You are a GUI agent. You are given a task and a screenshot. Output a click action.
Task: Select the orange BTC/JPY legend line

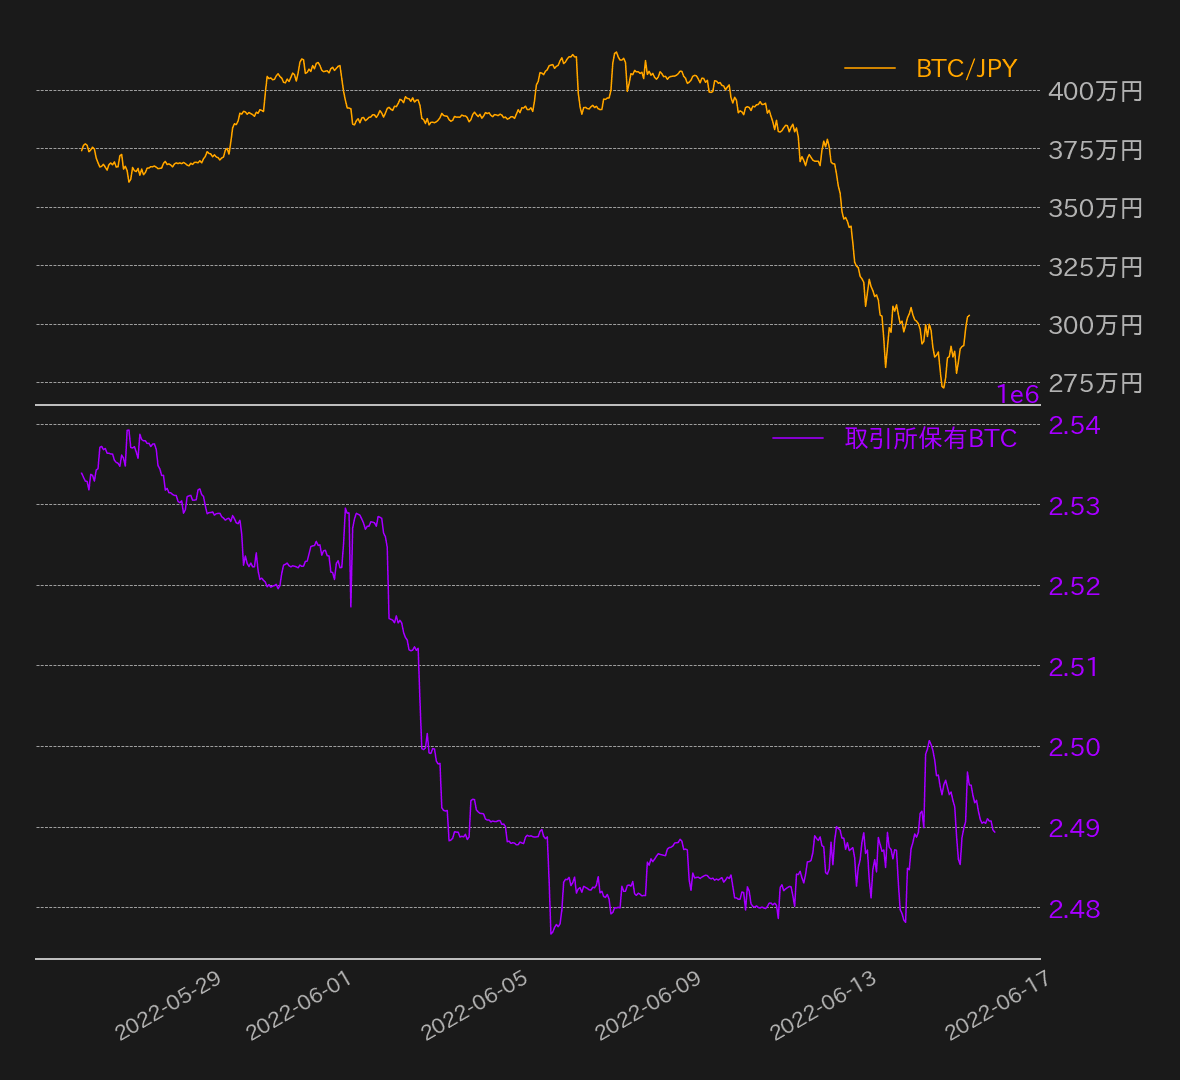(869, 68)
